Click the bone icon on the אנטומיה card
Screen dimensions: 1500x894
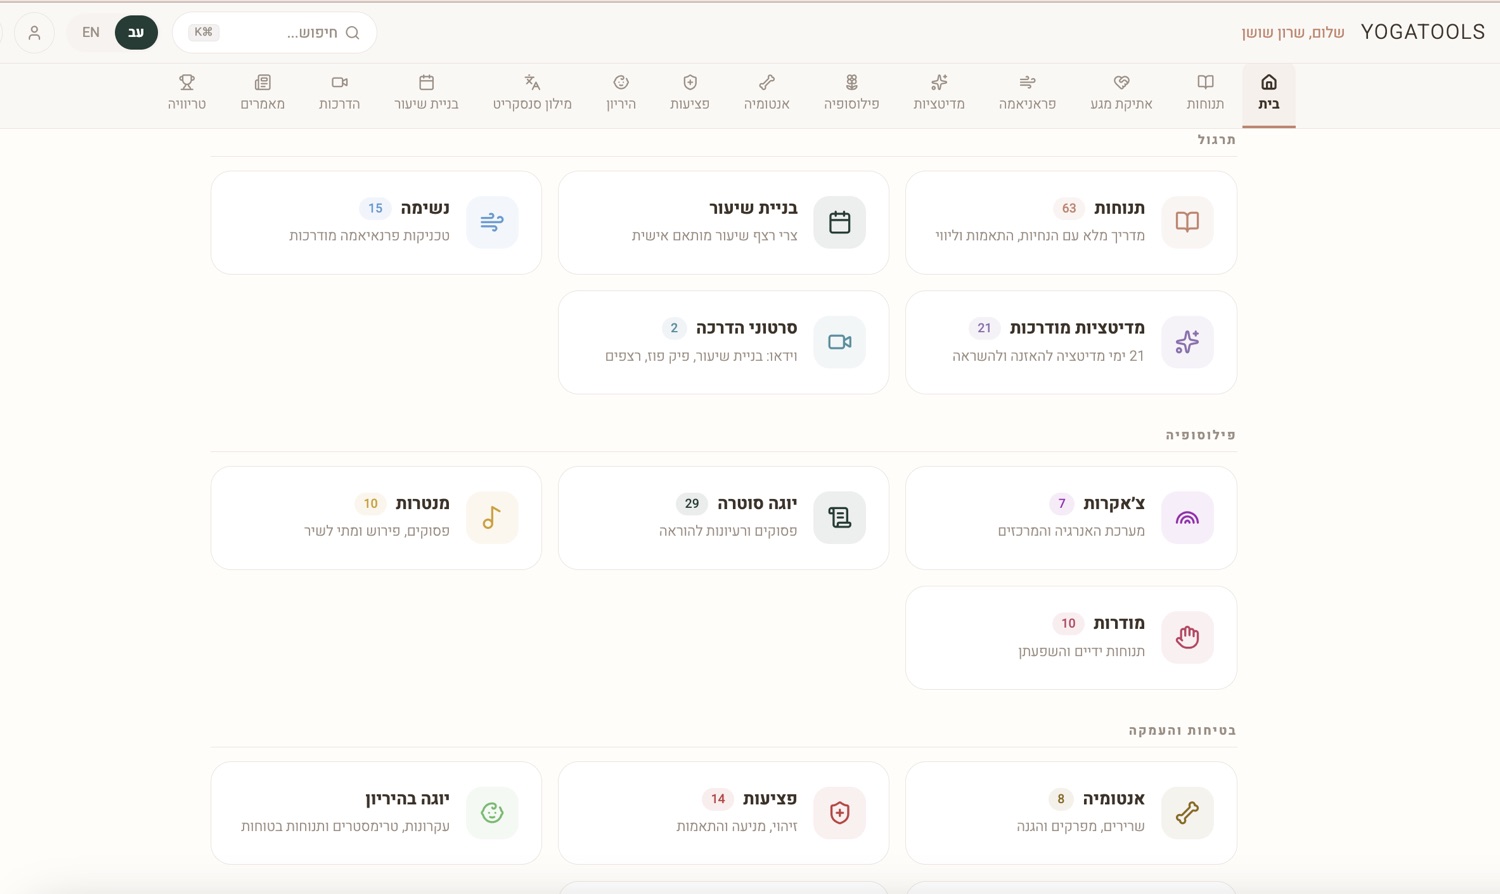pos(1187,813)
